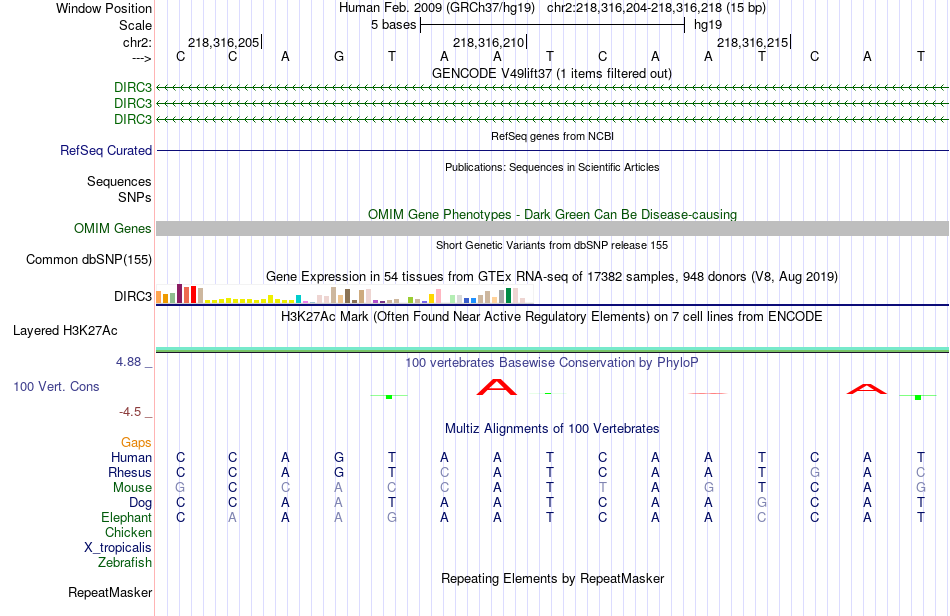Click the G base in the Human alignment row

[x=339, y=457]
